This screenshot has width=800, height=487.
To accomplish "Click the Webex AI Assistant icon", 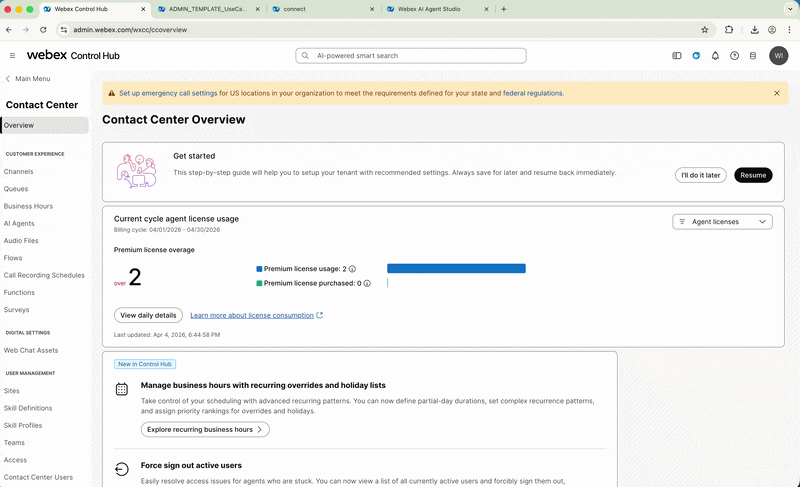I will click(696, 56).
